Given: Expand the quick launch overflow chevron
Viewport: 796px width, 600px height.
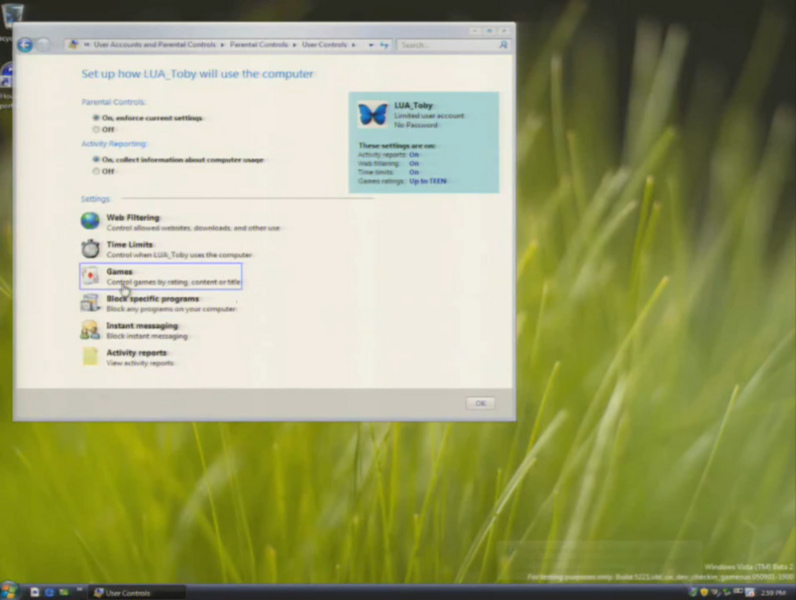Looking at the screenshot, I should (x=79, y=590).
